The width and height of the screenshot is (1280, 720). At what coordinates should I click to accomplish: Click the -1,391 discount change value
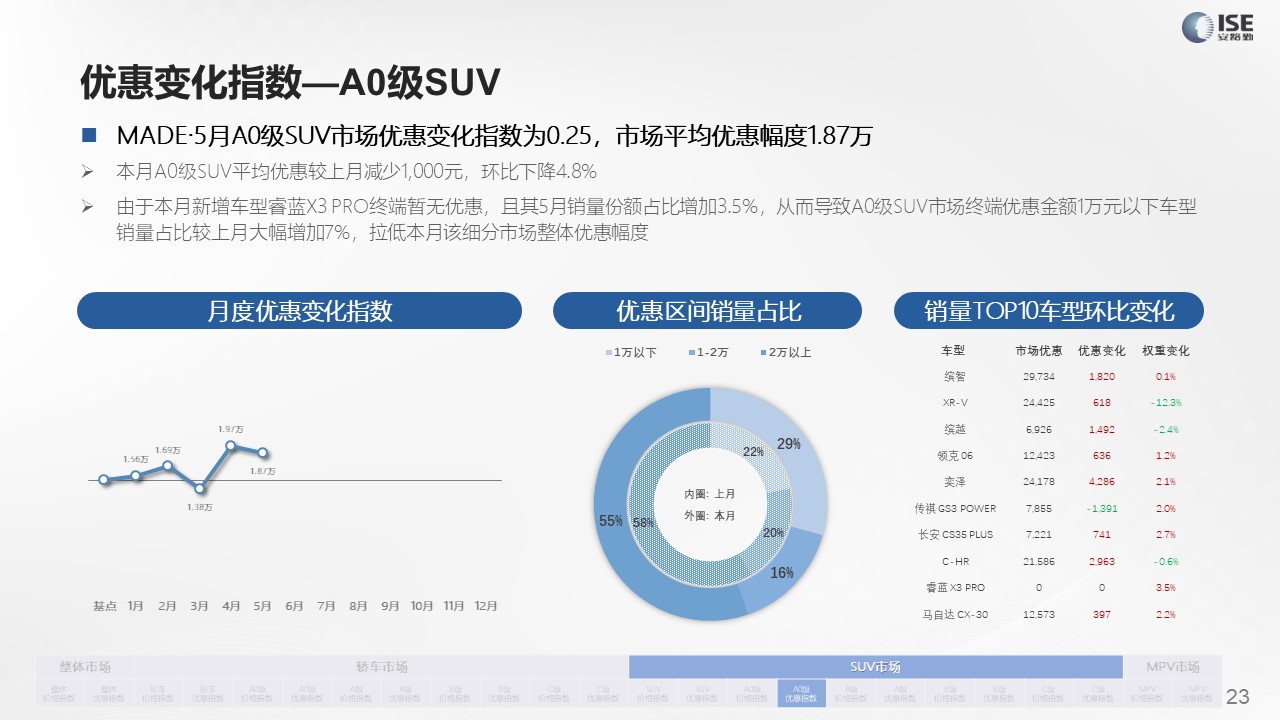coord(1102,509)
